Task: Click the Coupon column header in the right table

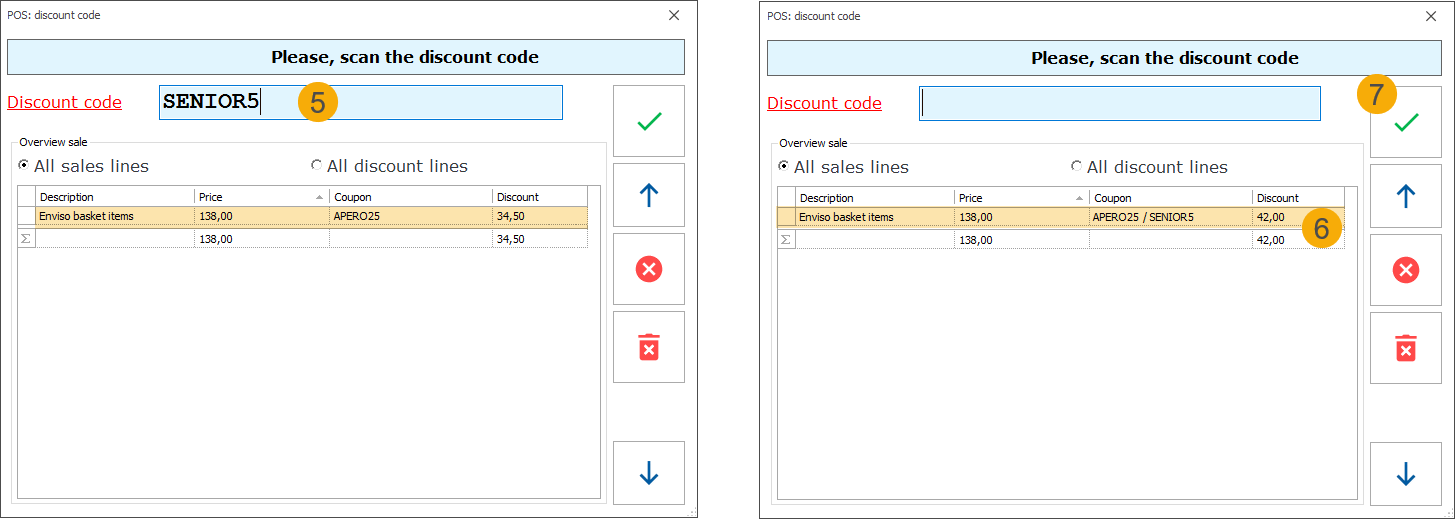Action: [x=1169, y=198]
